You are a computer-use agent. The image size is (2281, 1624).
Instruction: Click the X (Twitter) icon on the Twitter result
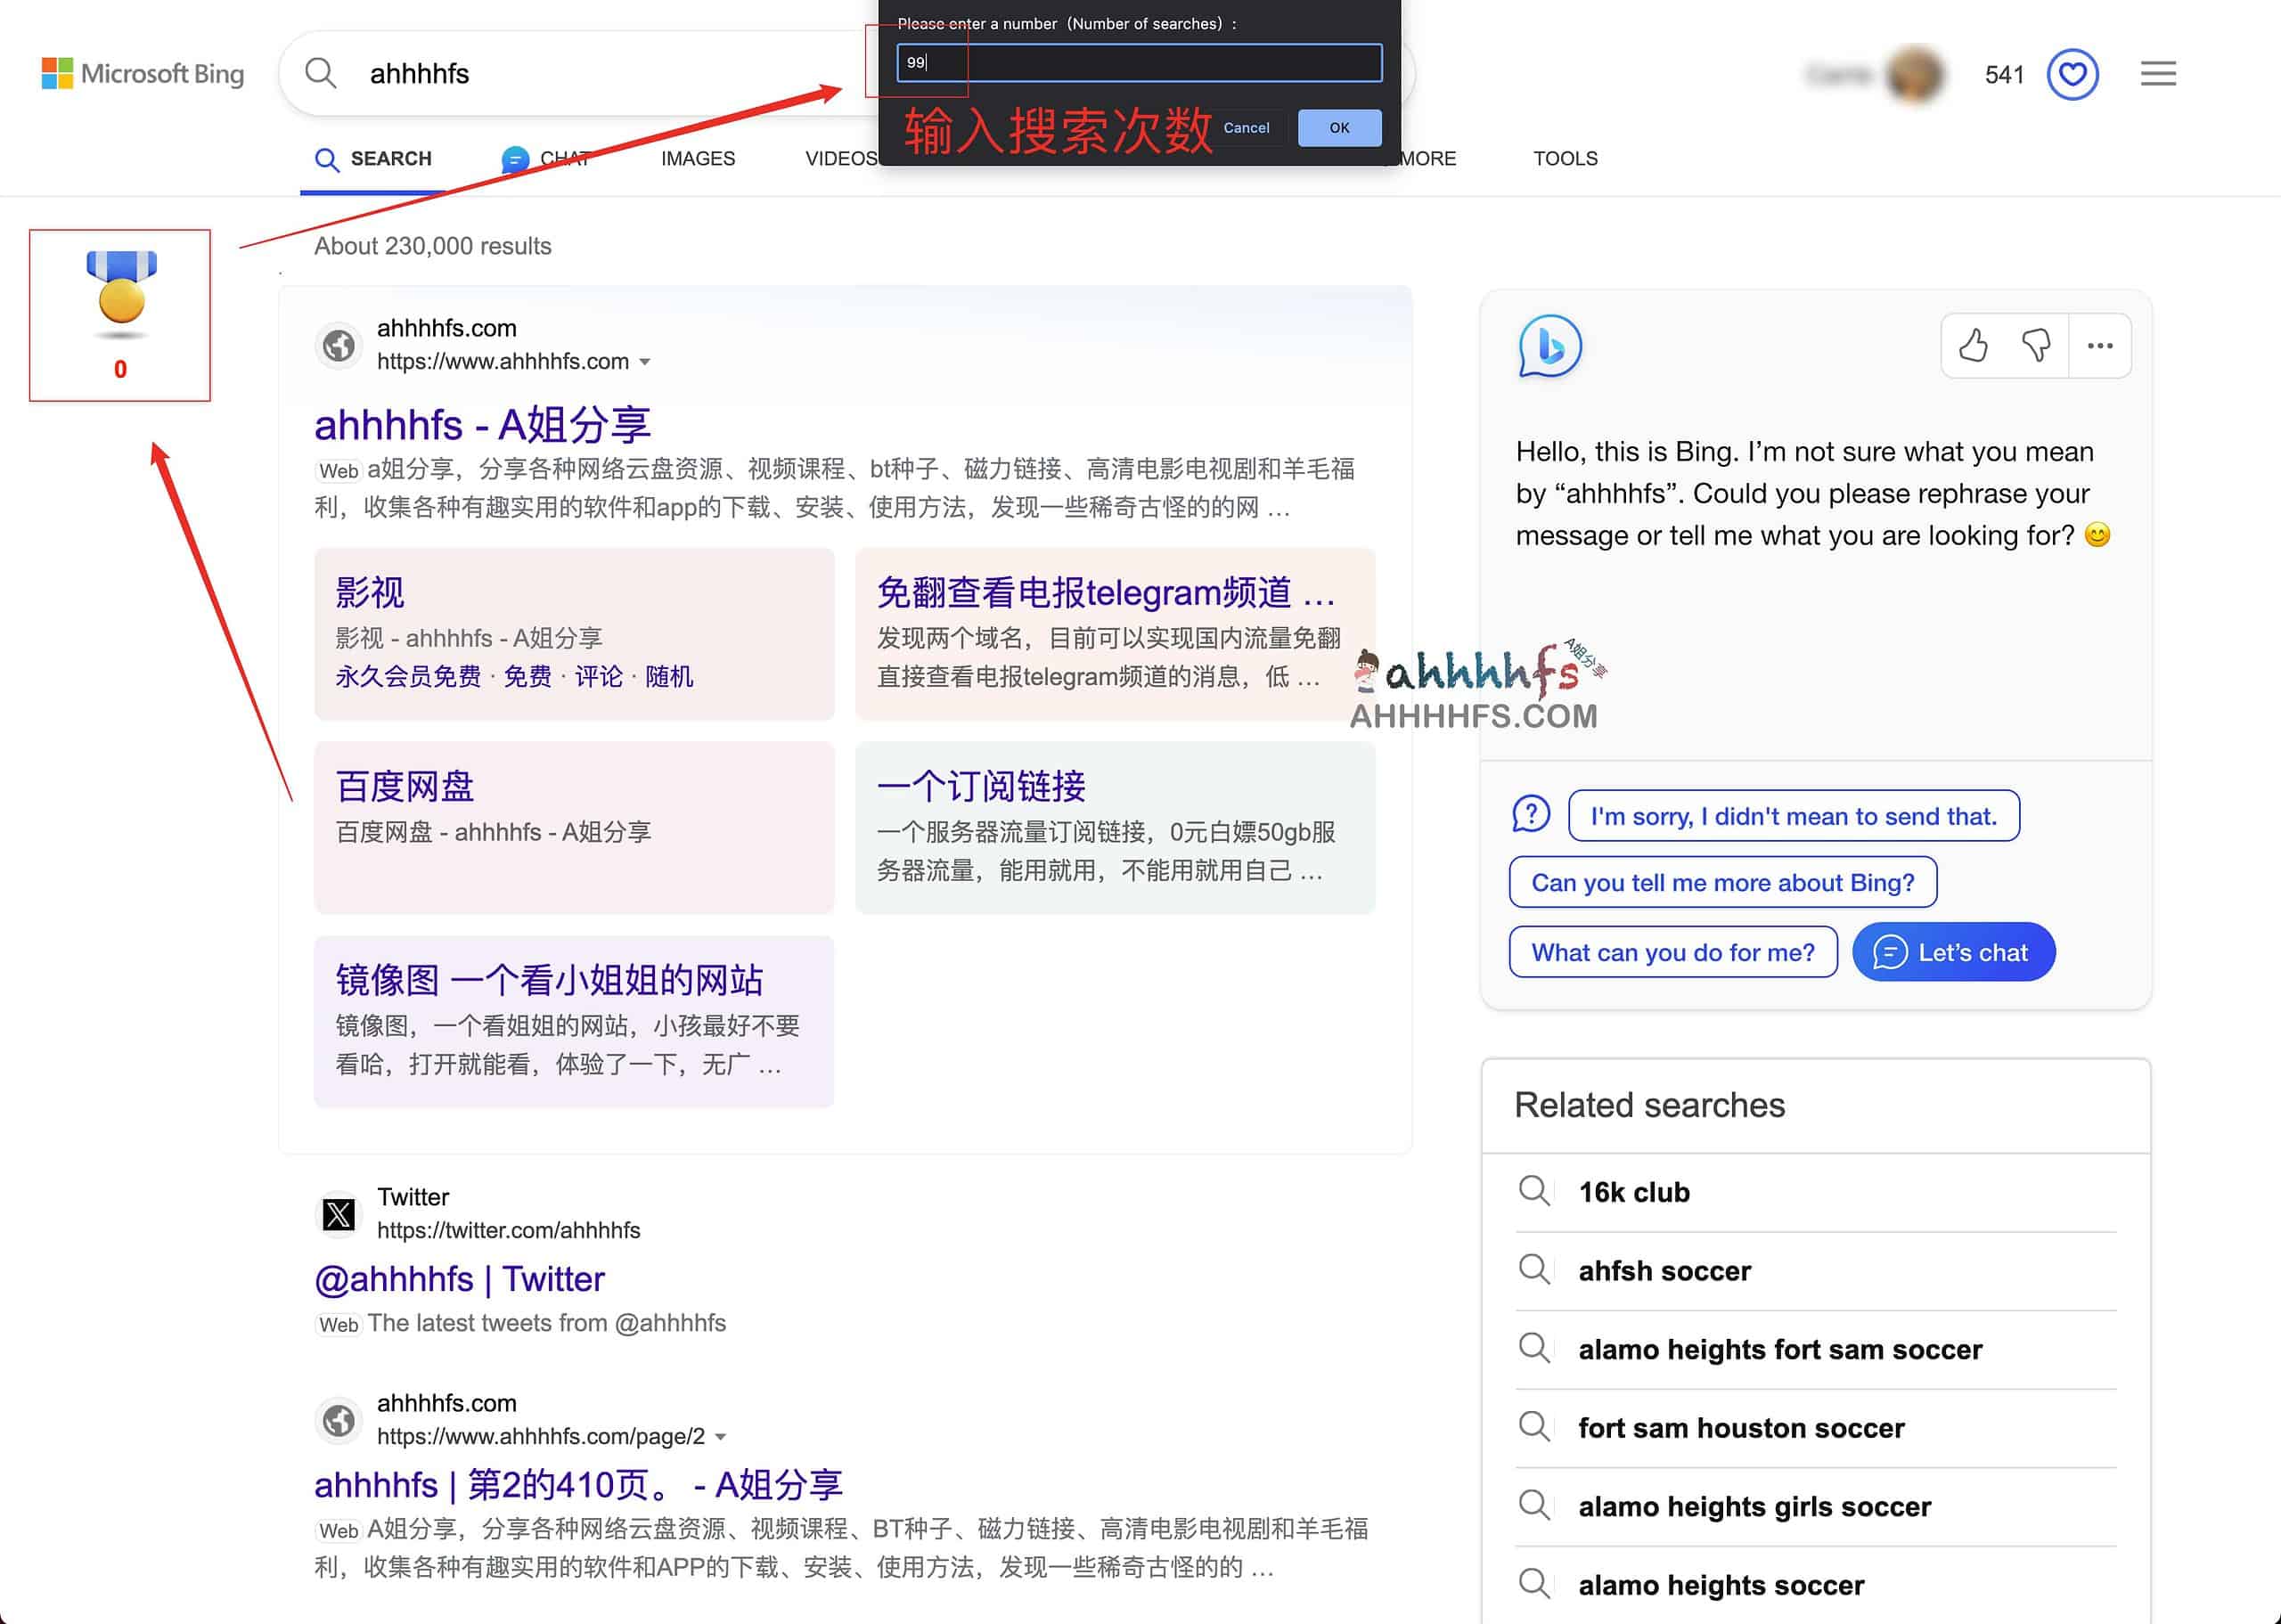[339, 1215]
